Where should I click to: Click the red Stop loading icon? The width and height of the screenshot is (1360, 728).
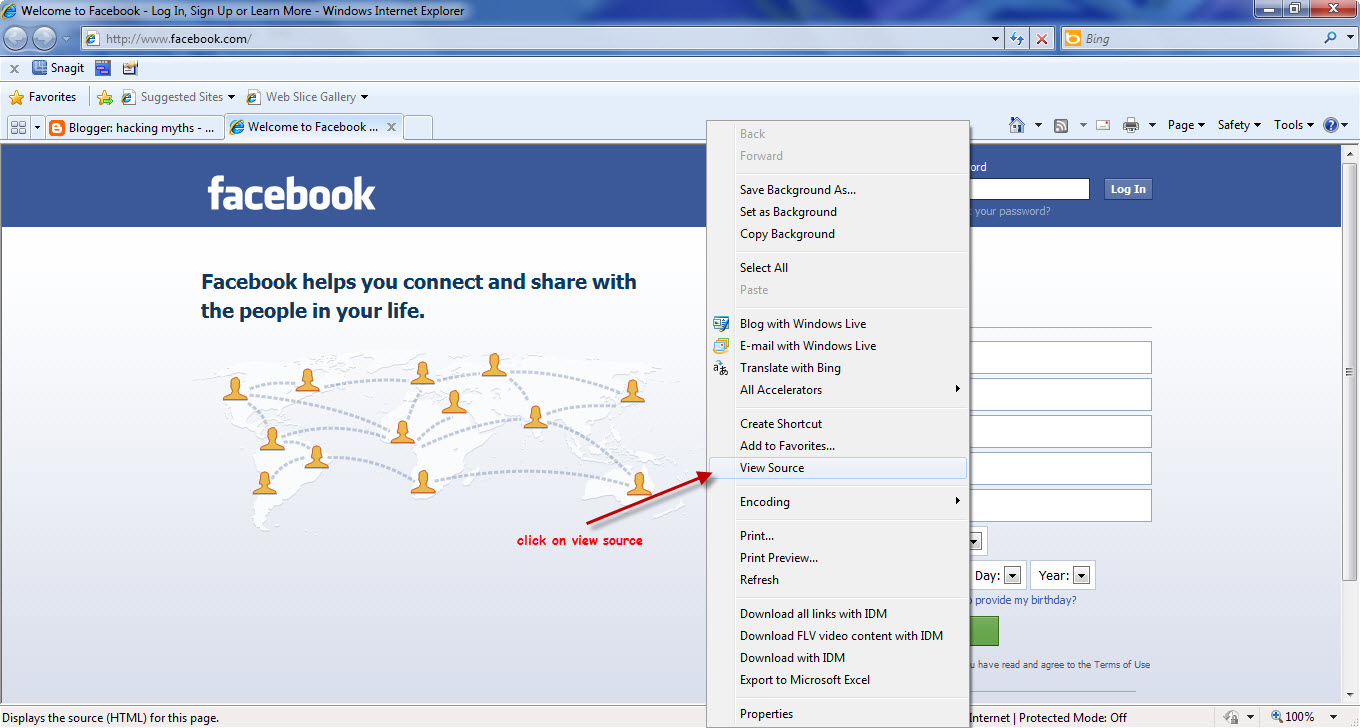click(x=1042, y=39)
